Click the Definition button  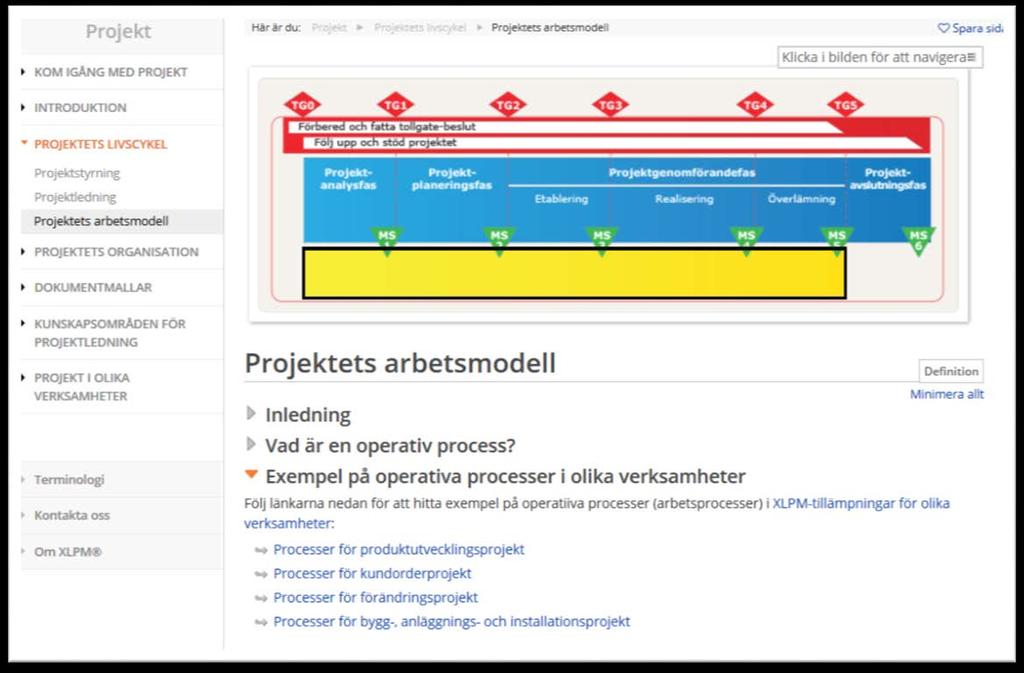[951, 371]
